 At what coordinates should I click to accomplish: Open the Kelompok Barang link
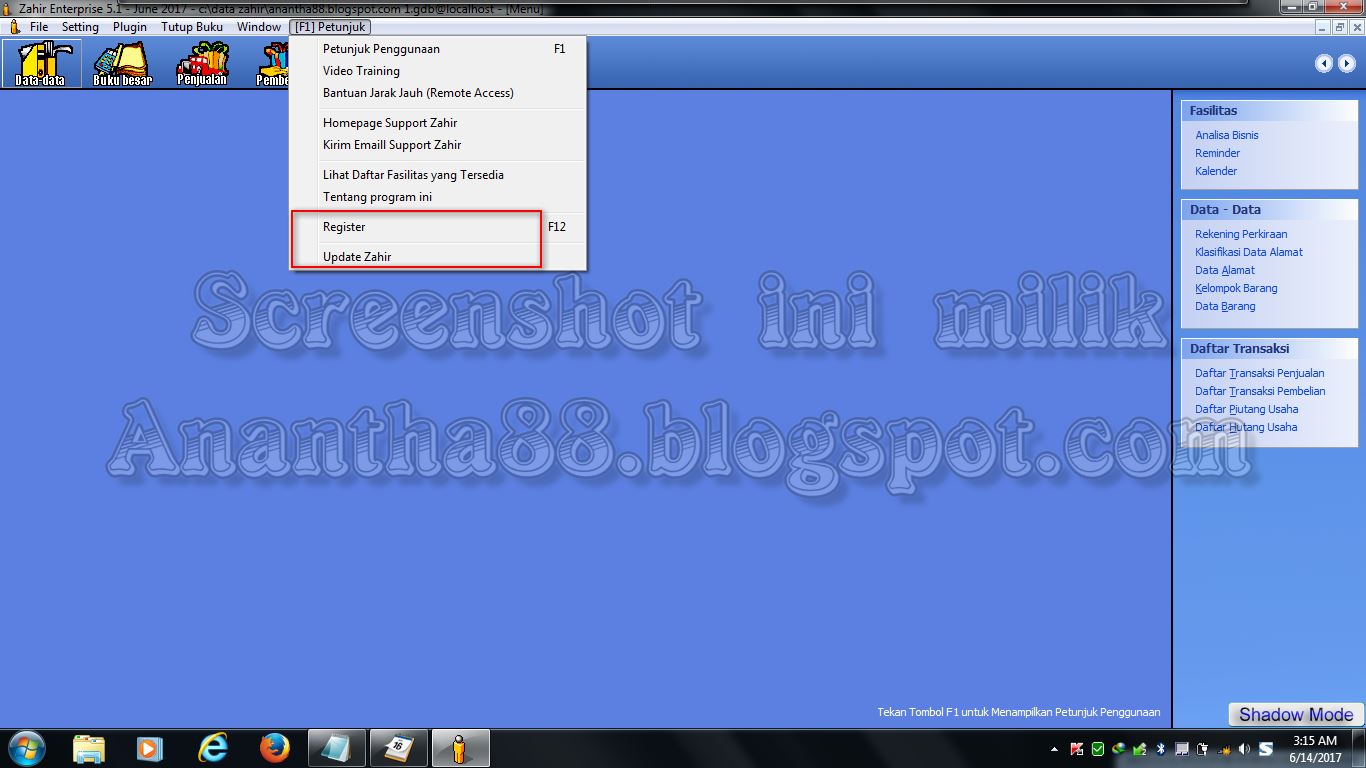1236,288
